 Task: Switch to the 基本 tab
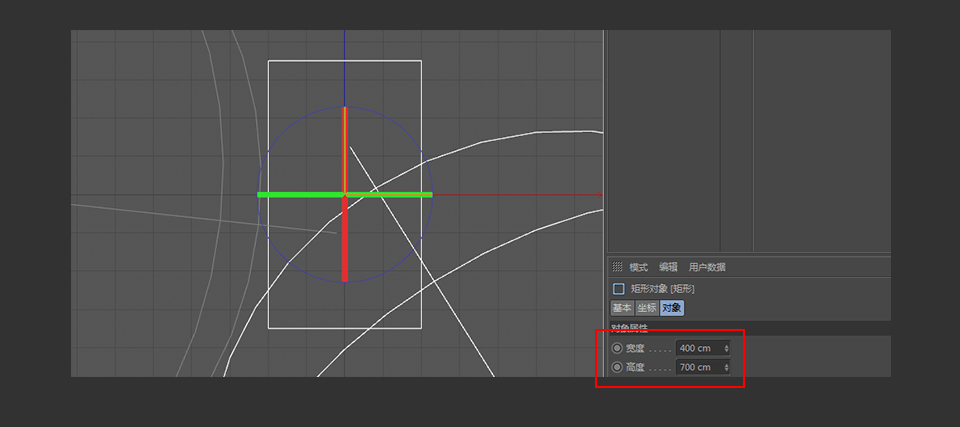[622, 308]
